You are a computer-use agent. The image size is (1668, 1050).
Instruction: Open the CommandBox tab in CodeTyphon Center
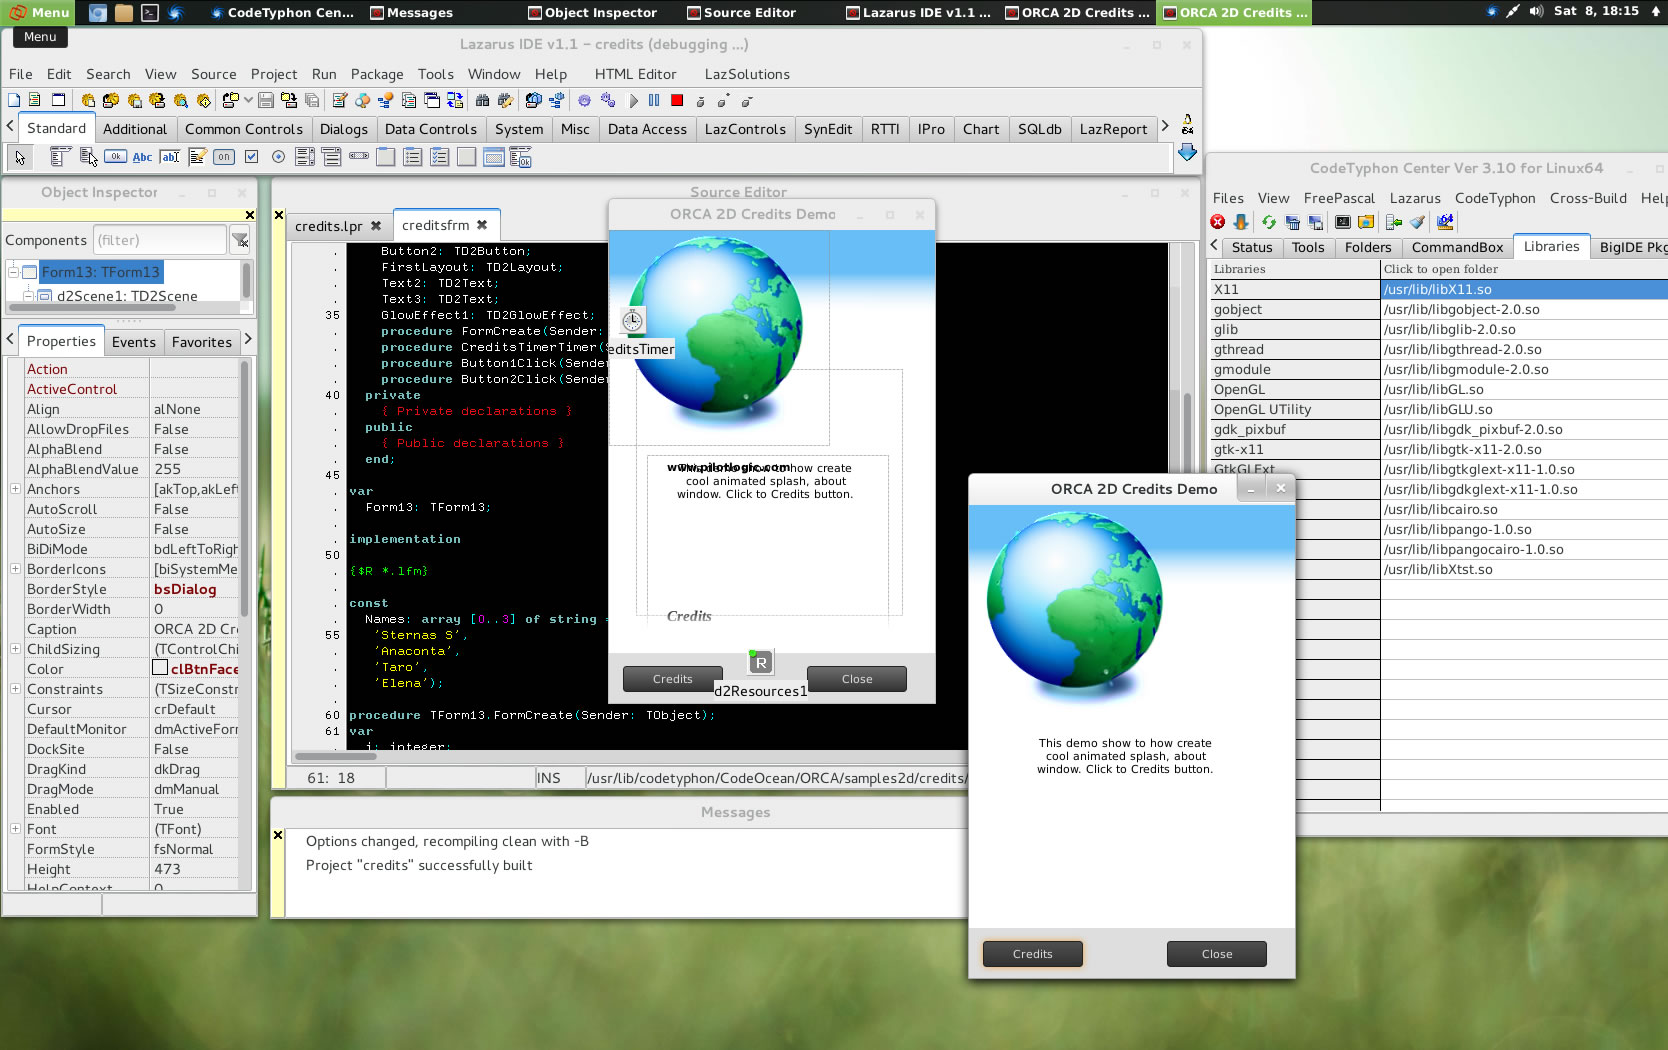tap(1457, 247)
